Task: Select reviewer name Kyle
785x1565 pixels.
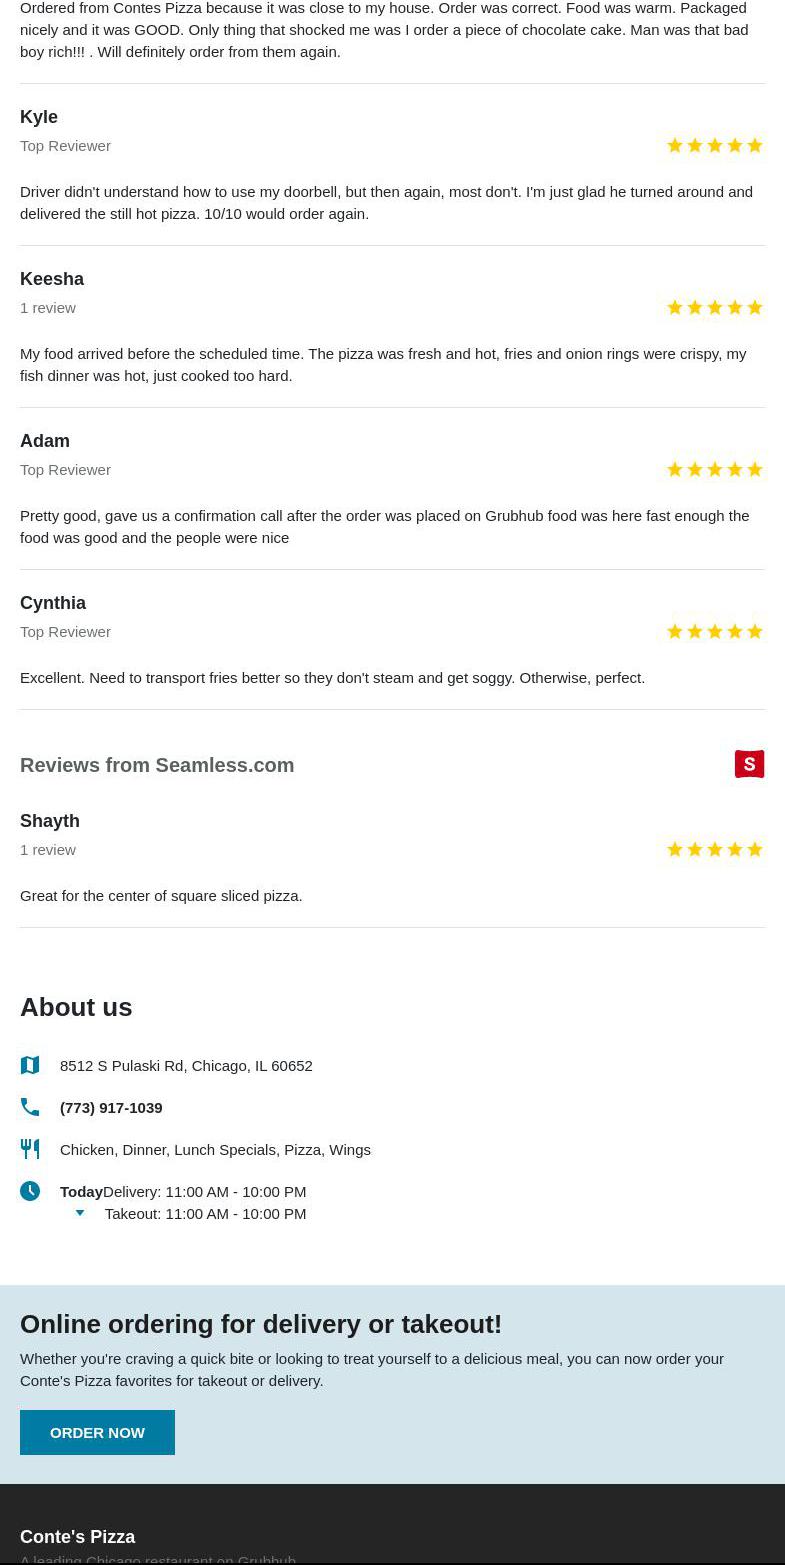Action: 39,117
